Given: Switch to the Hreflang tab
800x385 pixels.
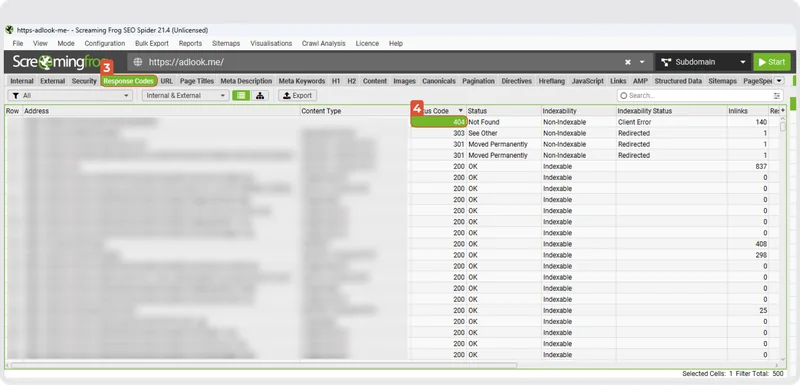Looking at the screenshot, I should pos(552,81).
